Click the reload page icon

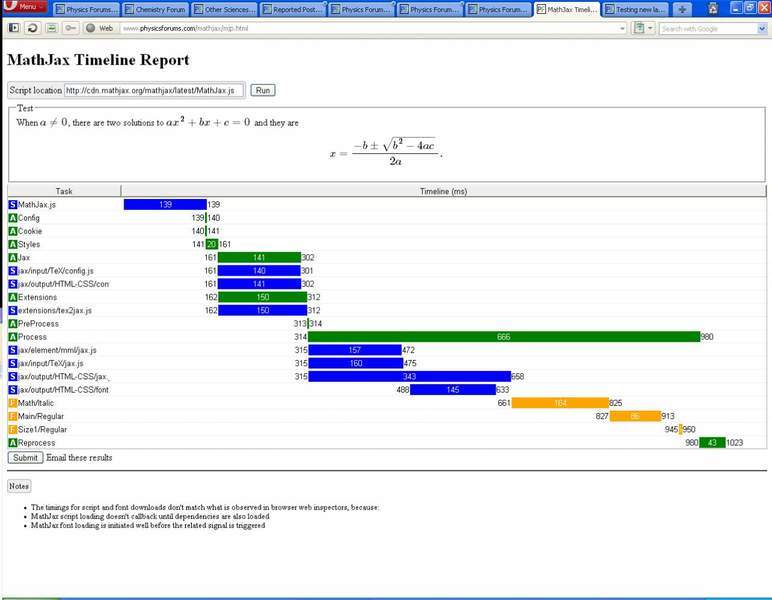(32, 28)
